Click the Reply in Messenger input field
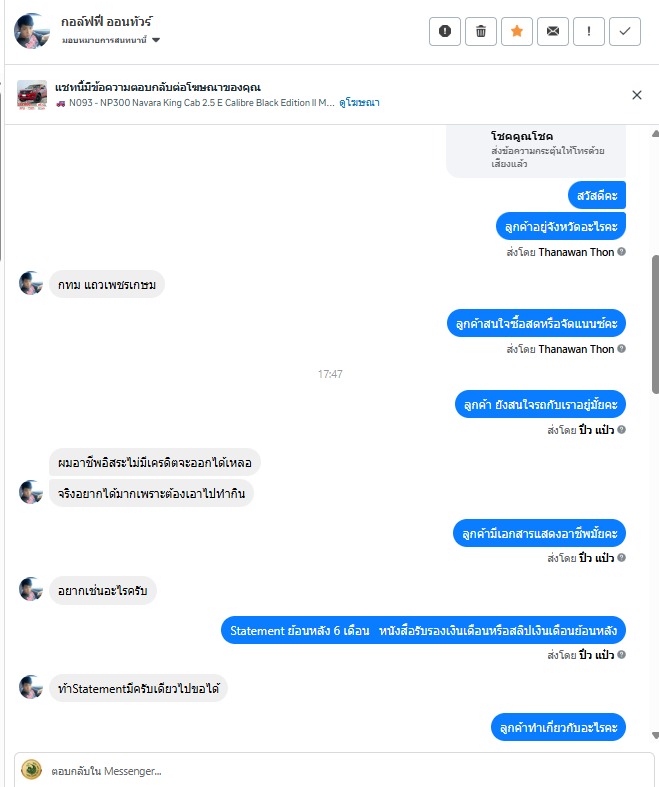Image resolution: width=659 pixels, height=787 pixels. coord(334,770)
